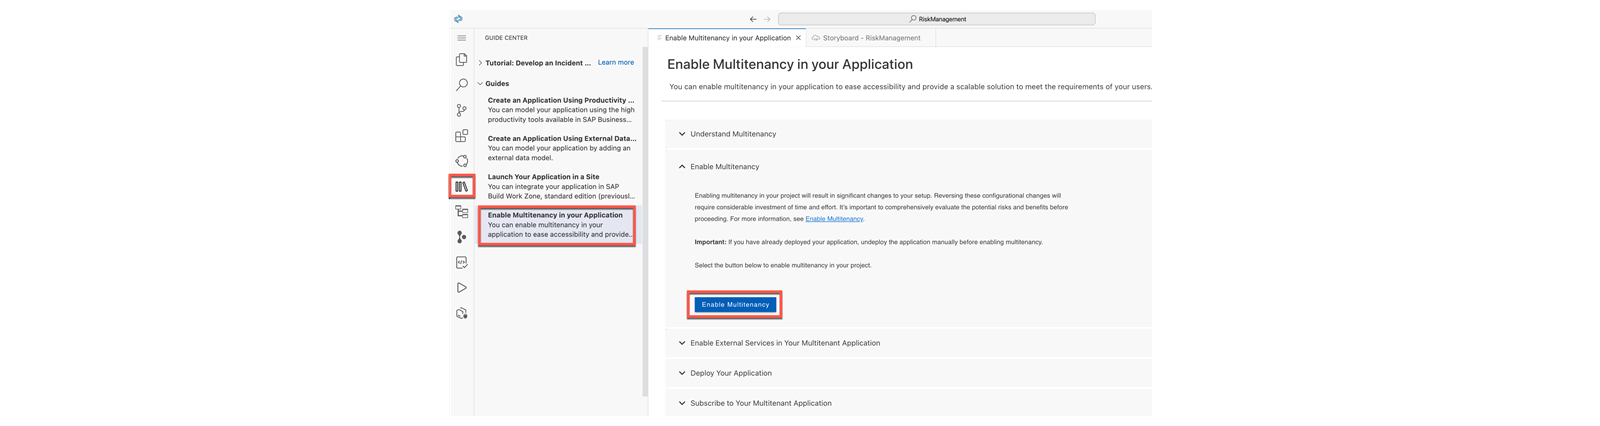Open the Source Control branch icon
Viewport: 1600px width, 426px height.
(461, 110)
